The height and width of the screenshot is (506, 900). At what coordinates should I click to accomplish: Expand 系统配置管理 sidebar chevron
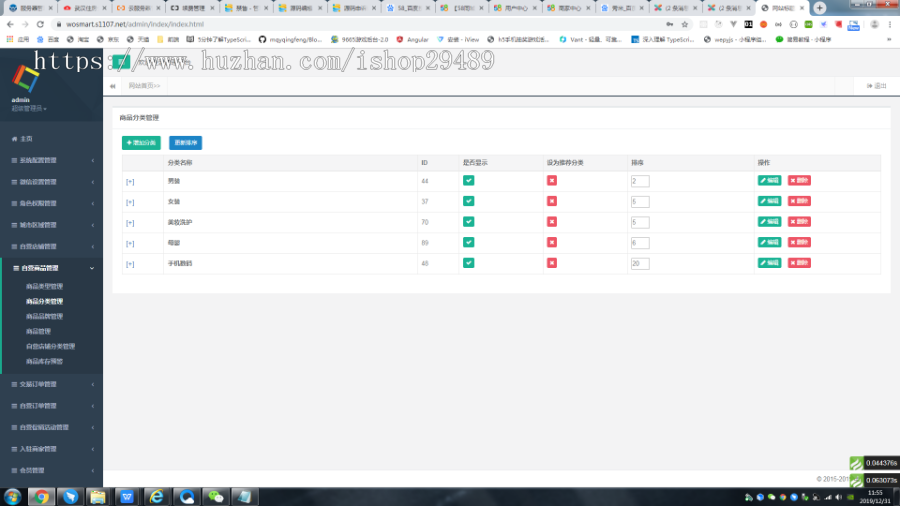pos(92,161)
